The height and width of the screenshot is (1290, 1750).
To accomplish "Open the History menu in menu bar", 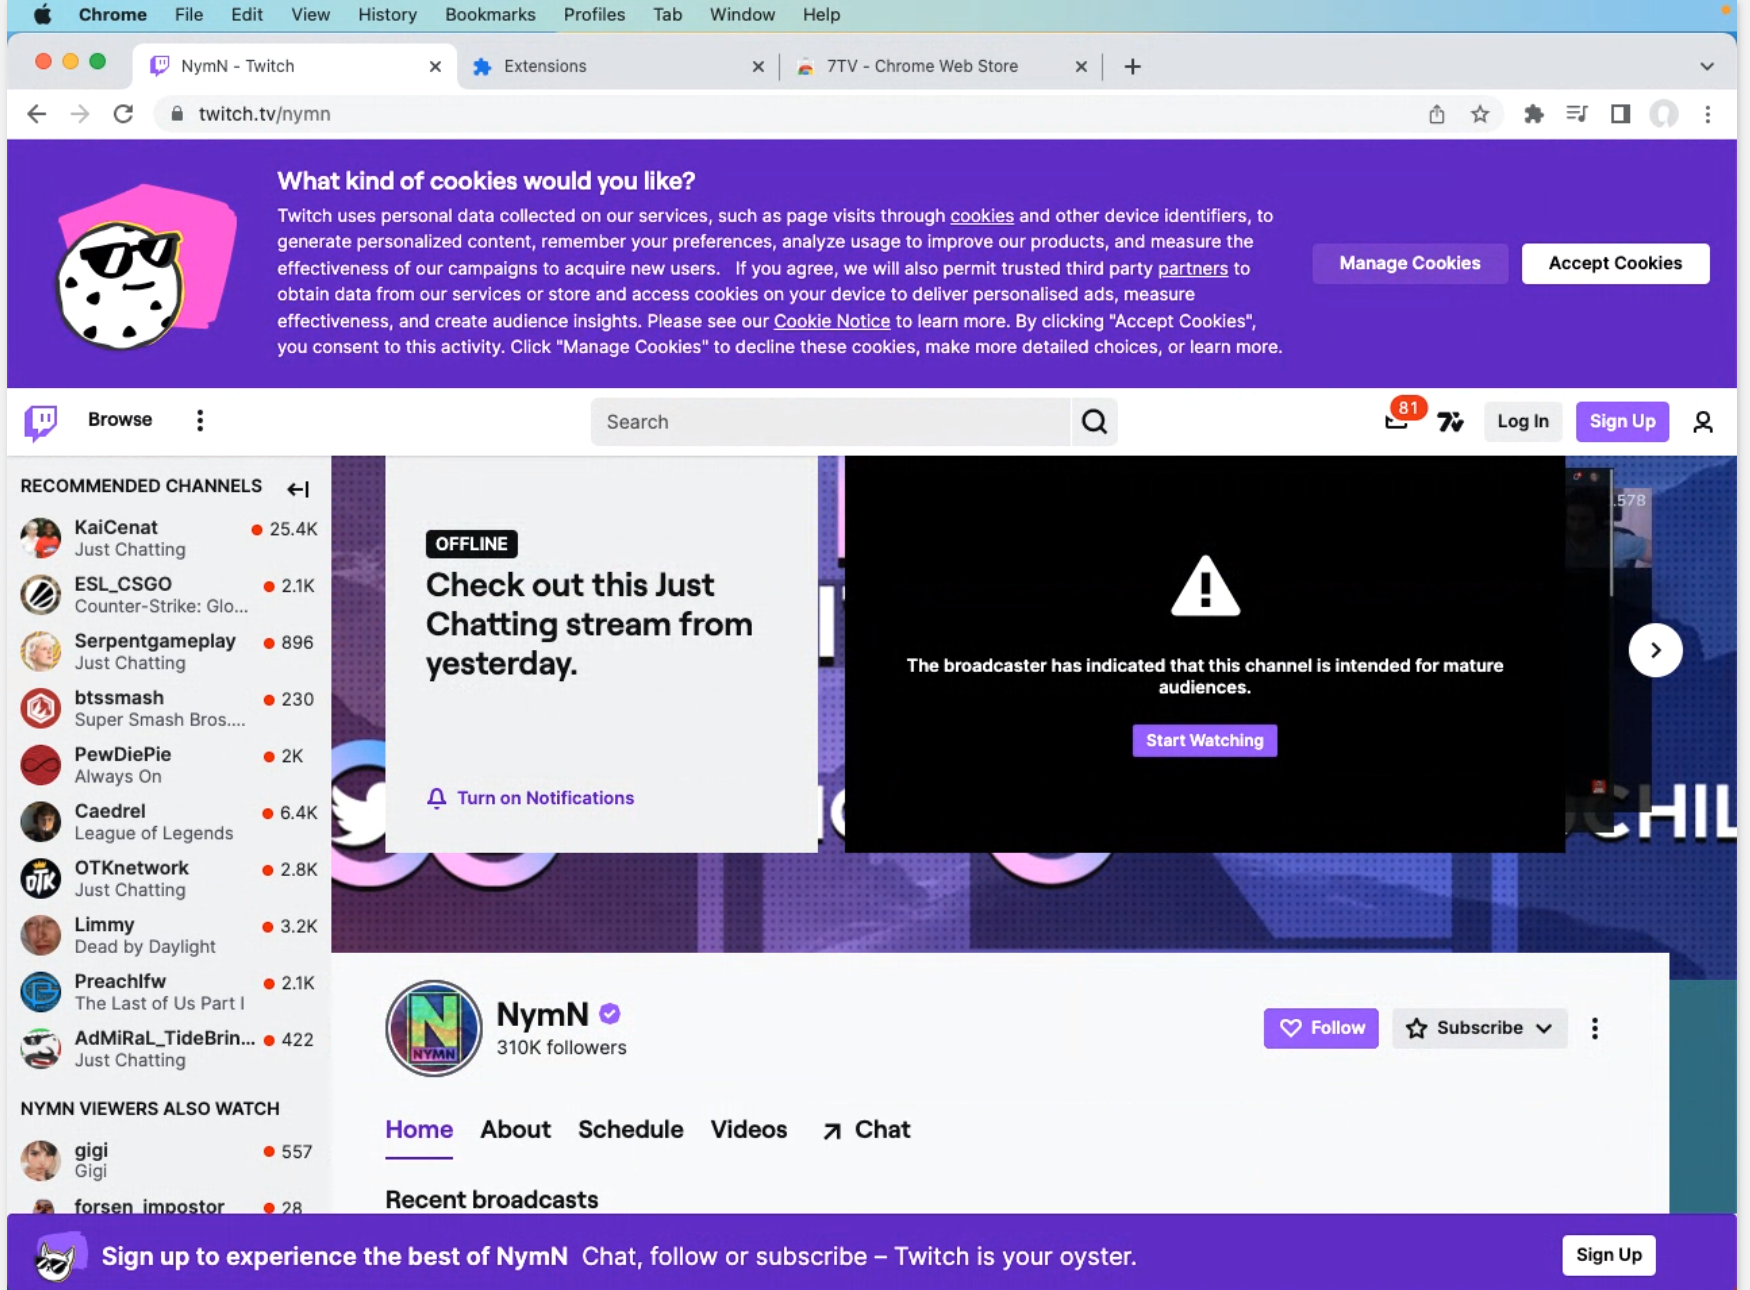I will pos(387,14).
